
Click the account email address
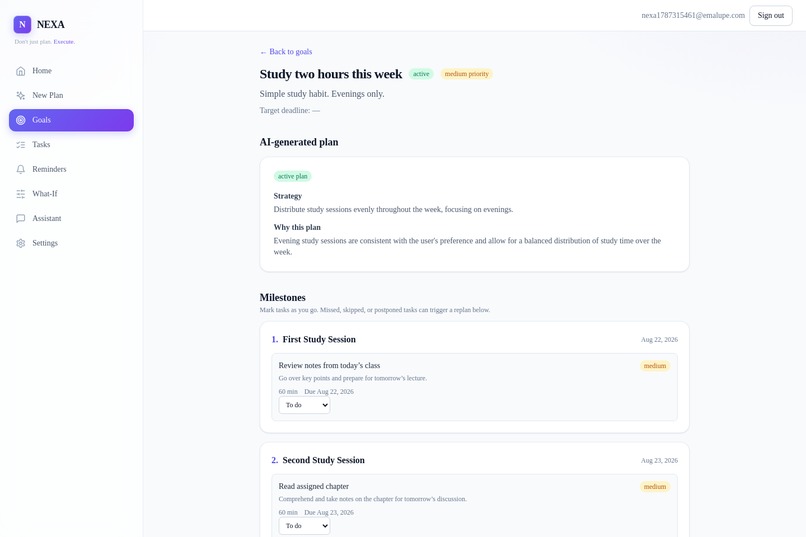coord(693,15)
